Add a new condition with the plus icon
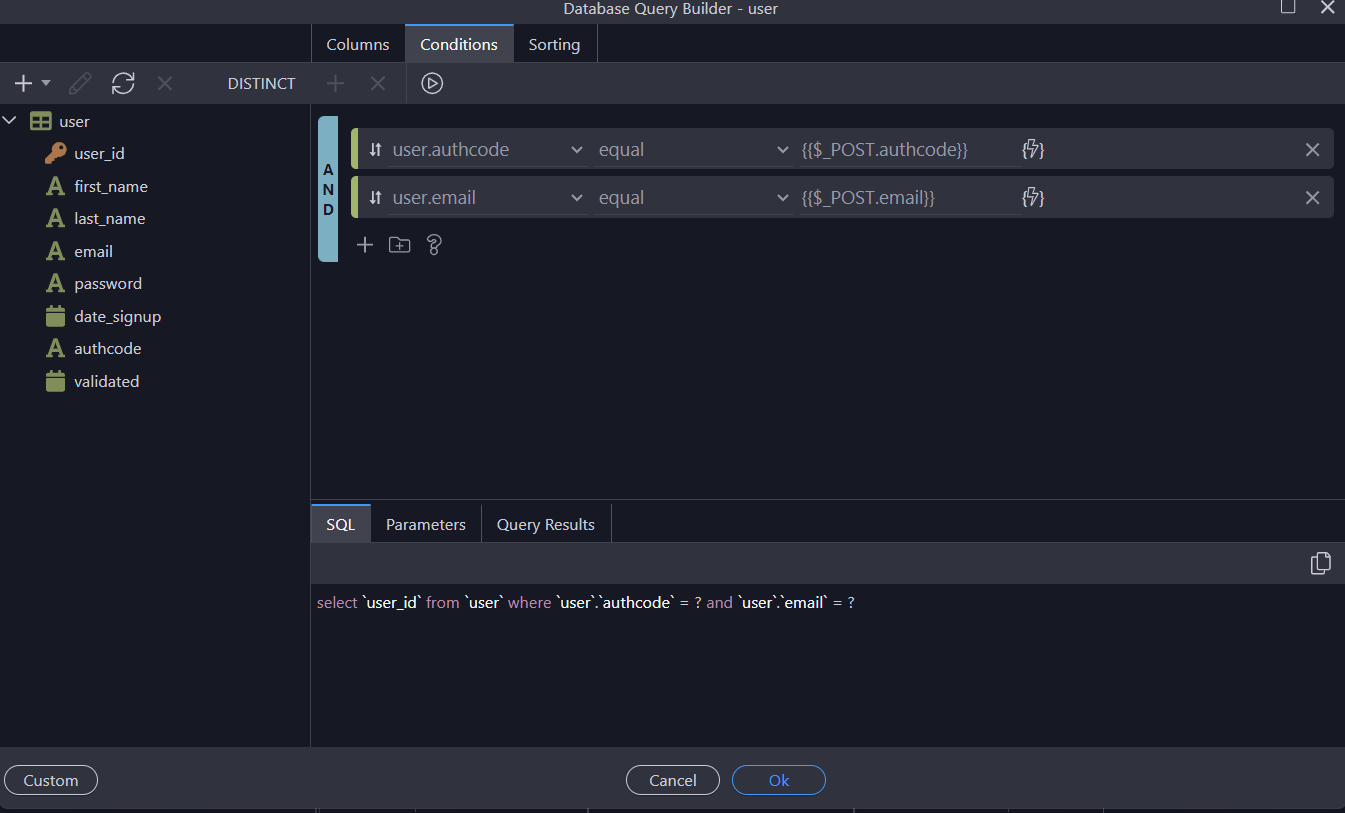This screenshot has height=813, width=1345. (x=364, y=244)
